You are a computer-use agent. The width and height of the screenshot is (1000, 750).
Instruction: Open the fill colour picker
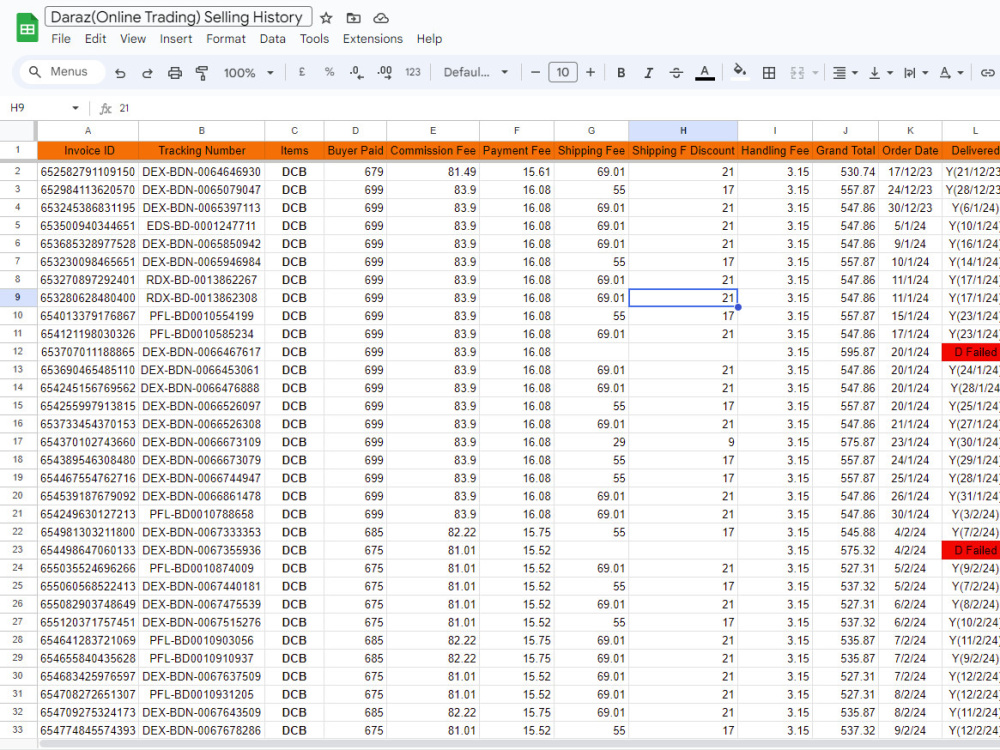pyautogui.click(x=740, y=71)
